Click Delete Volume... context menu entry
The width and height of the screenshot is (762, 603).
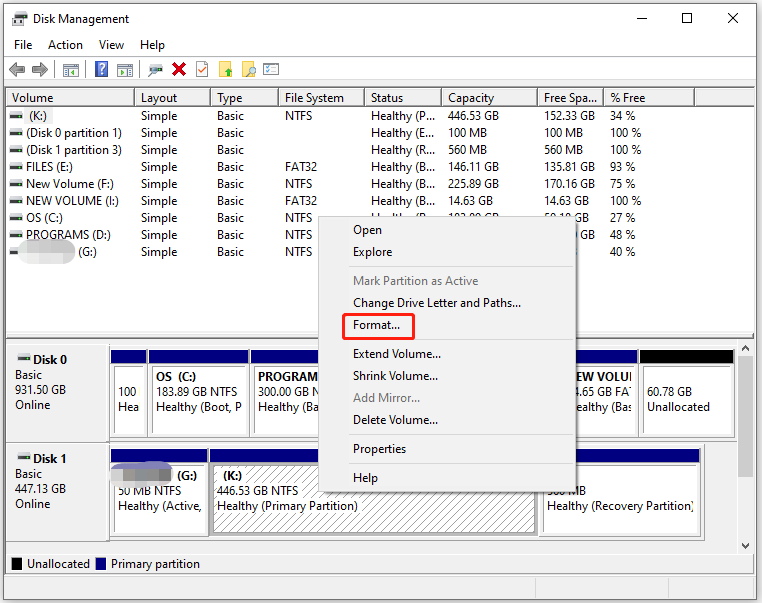coord(395,420)
